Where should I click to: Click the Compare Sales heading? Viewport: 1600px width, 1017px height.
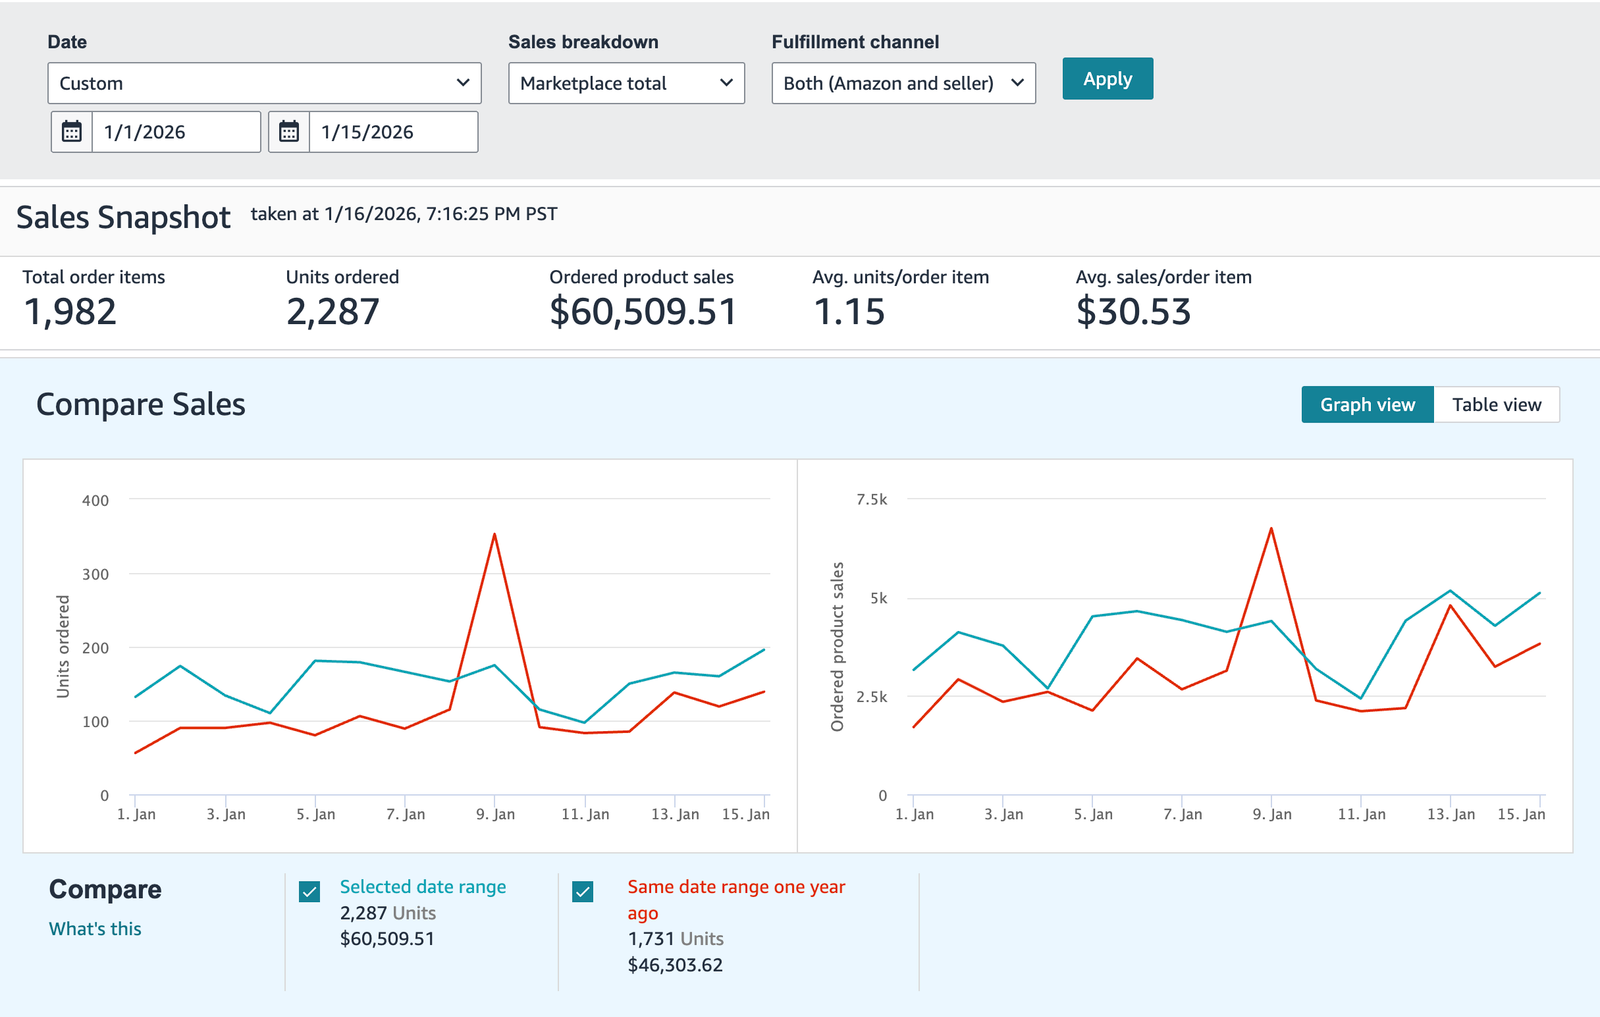point(141,404)
